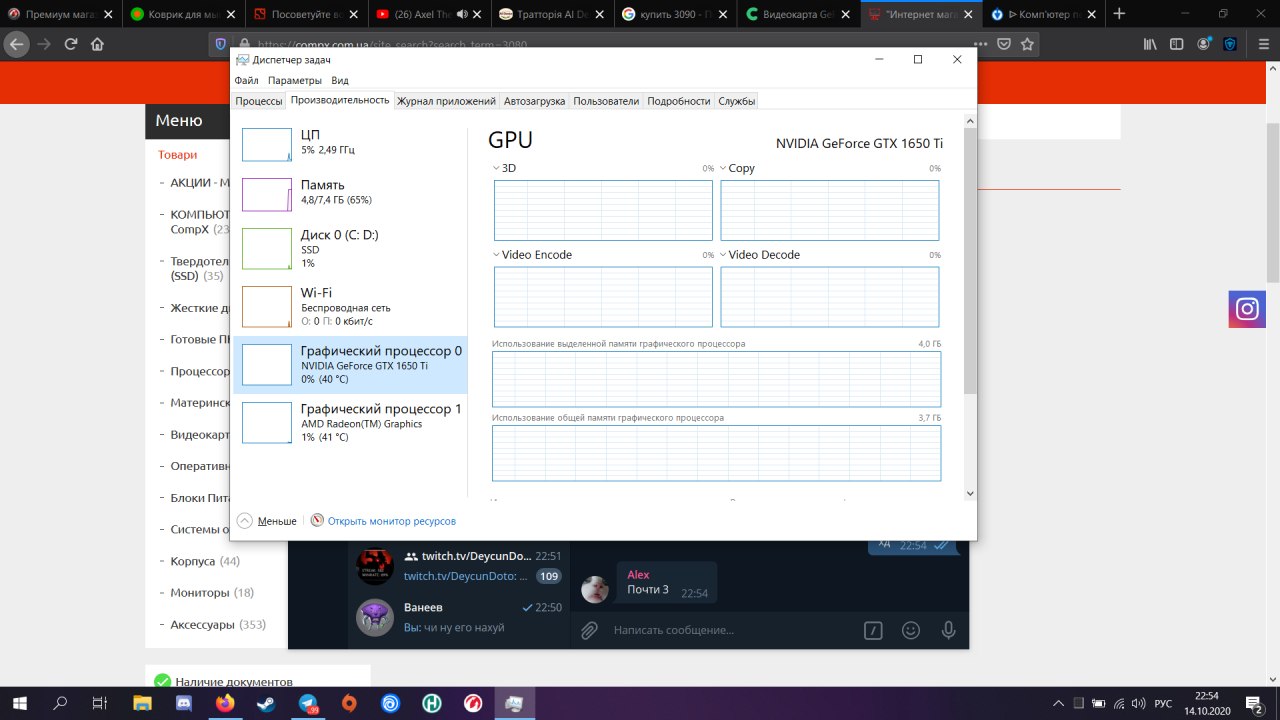The height and width of the screenshot is (720, 1280).
Task: Click Товари link in site menu
Action: [178, 155]
